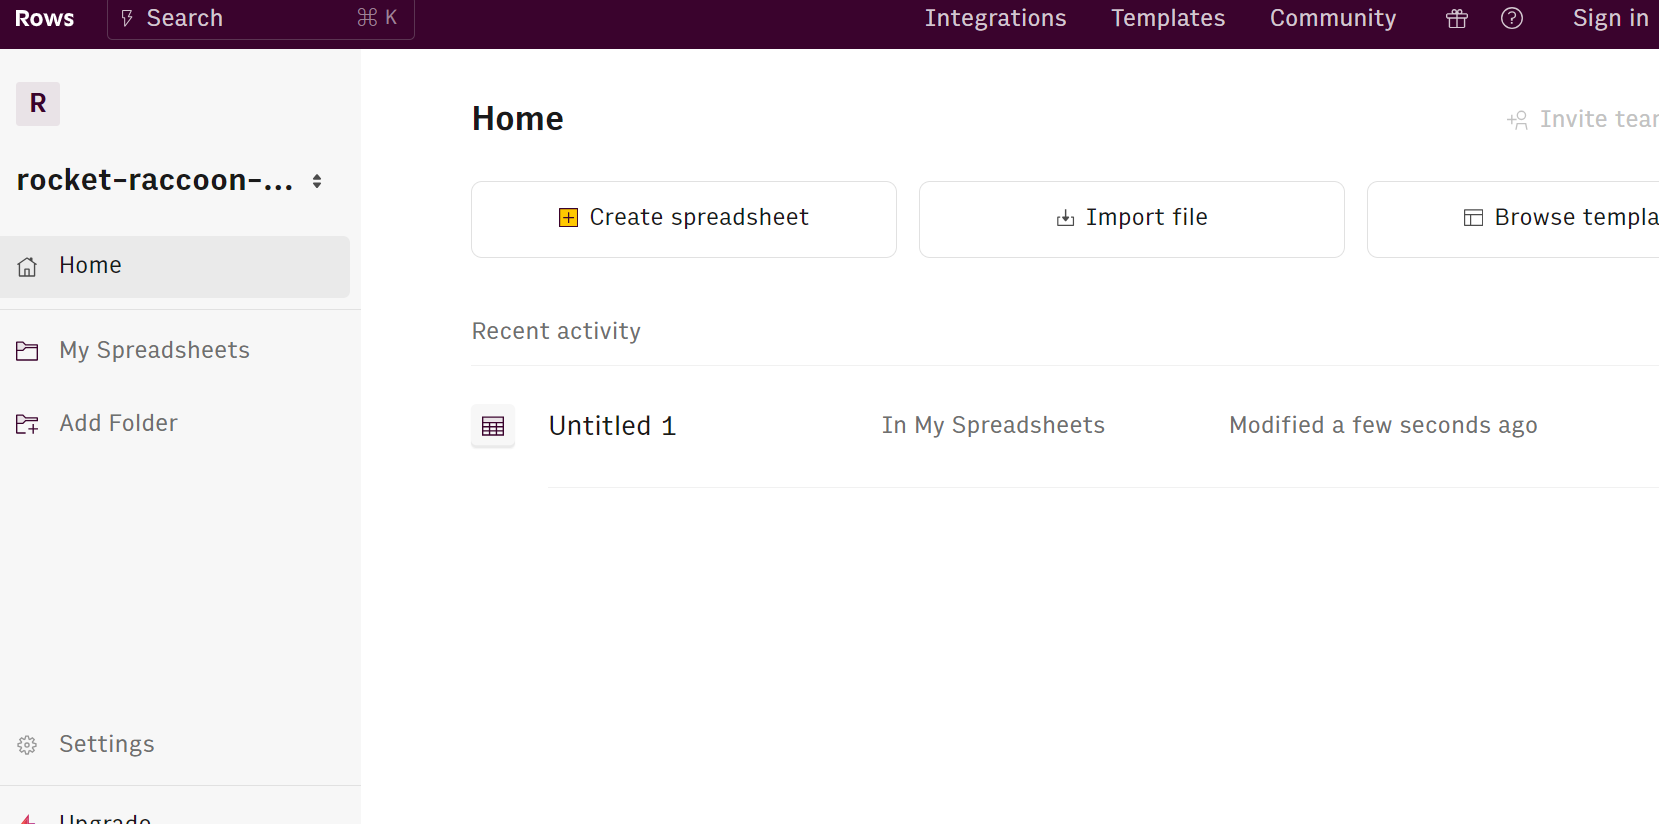Click the My Spreadsheets folder icon

(x=27, y=351)
